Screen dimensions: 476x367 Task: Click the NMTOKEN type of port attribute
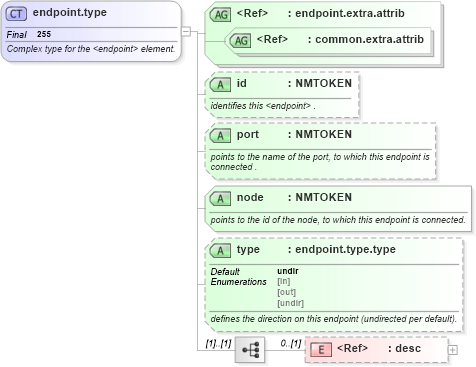point(324,134)
